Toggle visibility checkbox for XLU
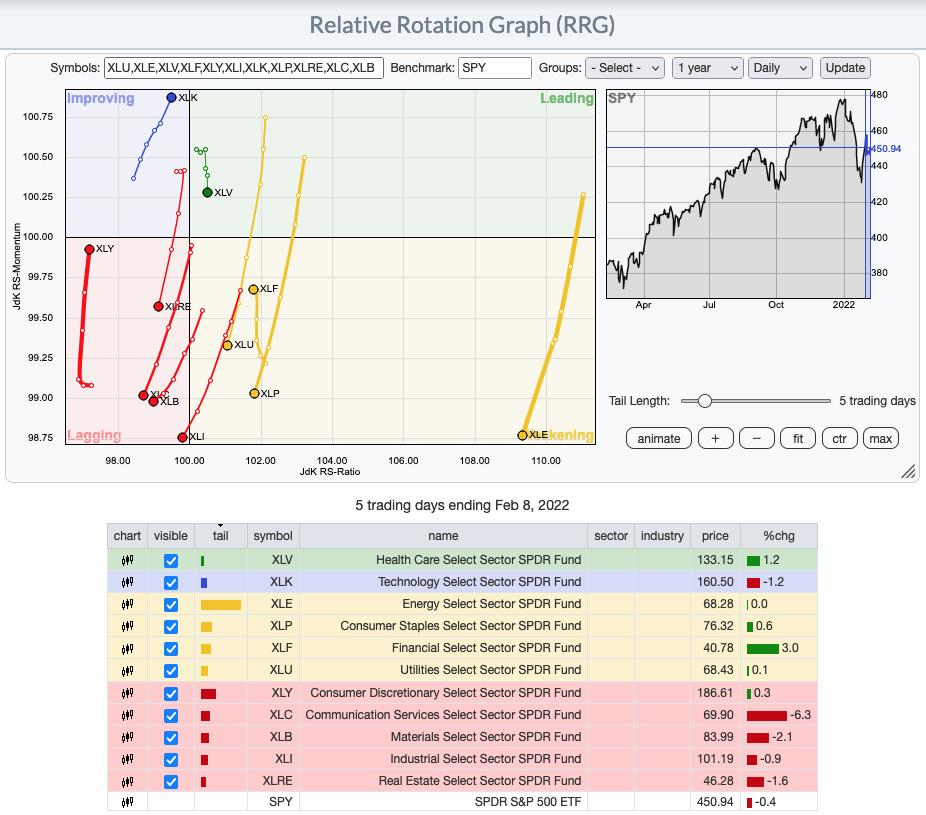926x815 pixels. tap(171, 671)
